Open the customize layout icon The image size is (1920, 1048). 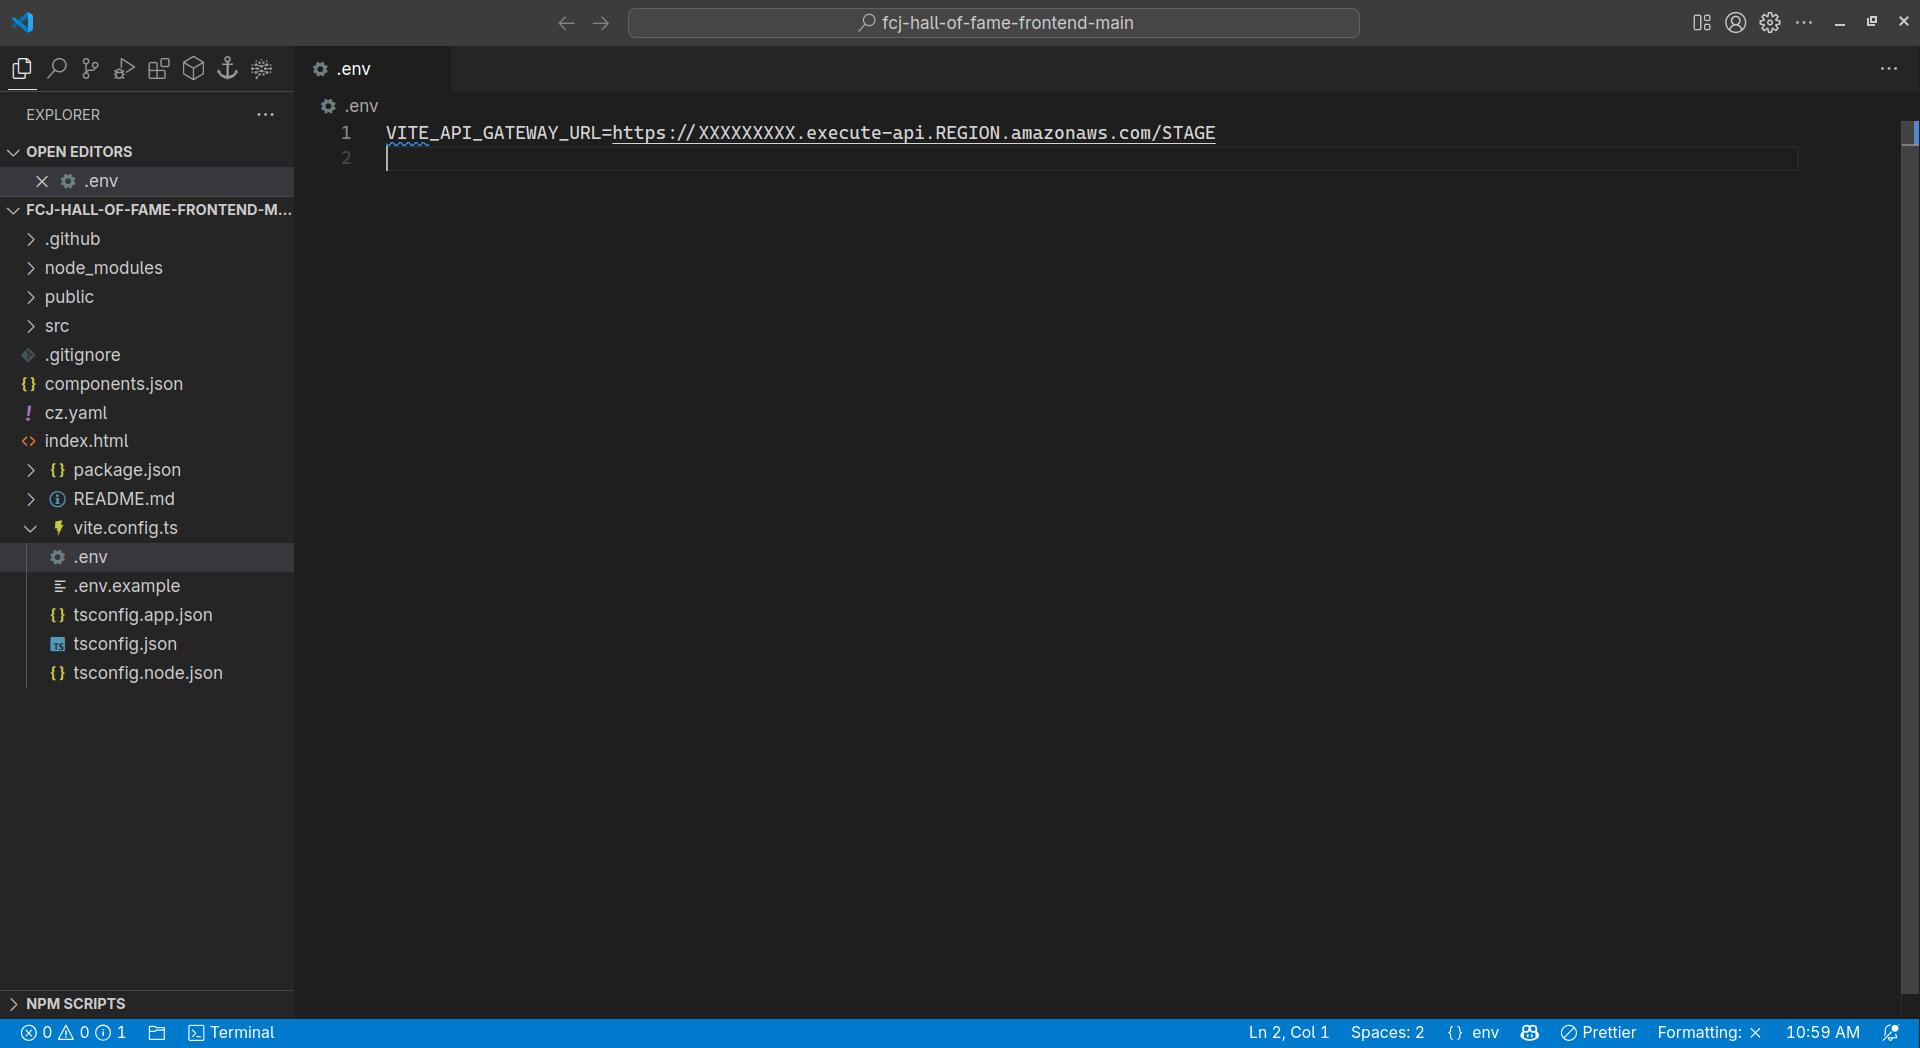[1702, 23]
